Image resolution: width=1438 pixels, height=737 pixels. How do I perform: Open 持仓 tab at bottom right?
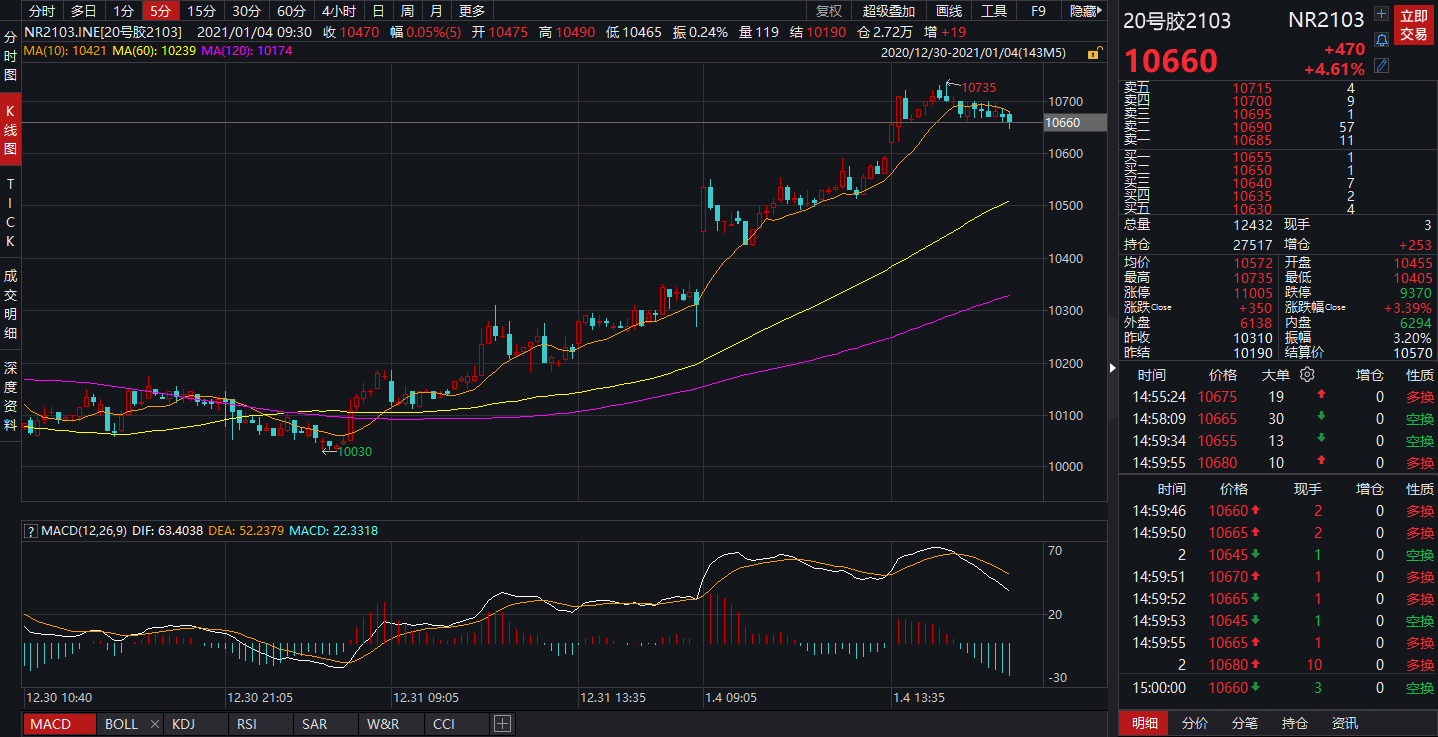point(1295,723)
